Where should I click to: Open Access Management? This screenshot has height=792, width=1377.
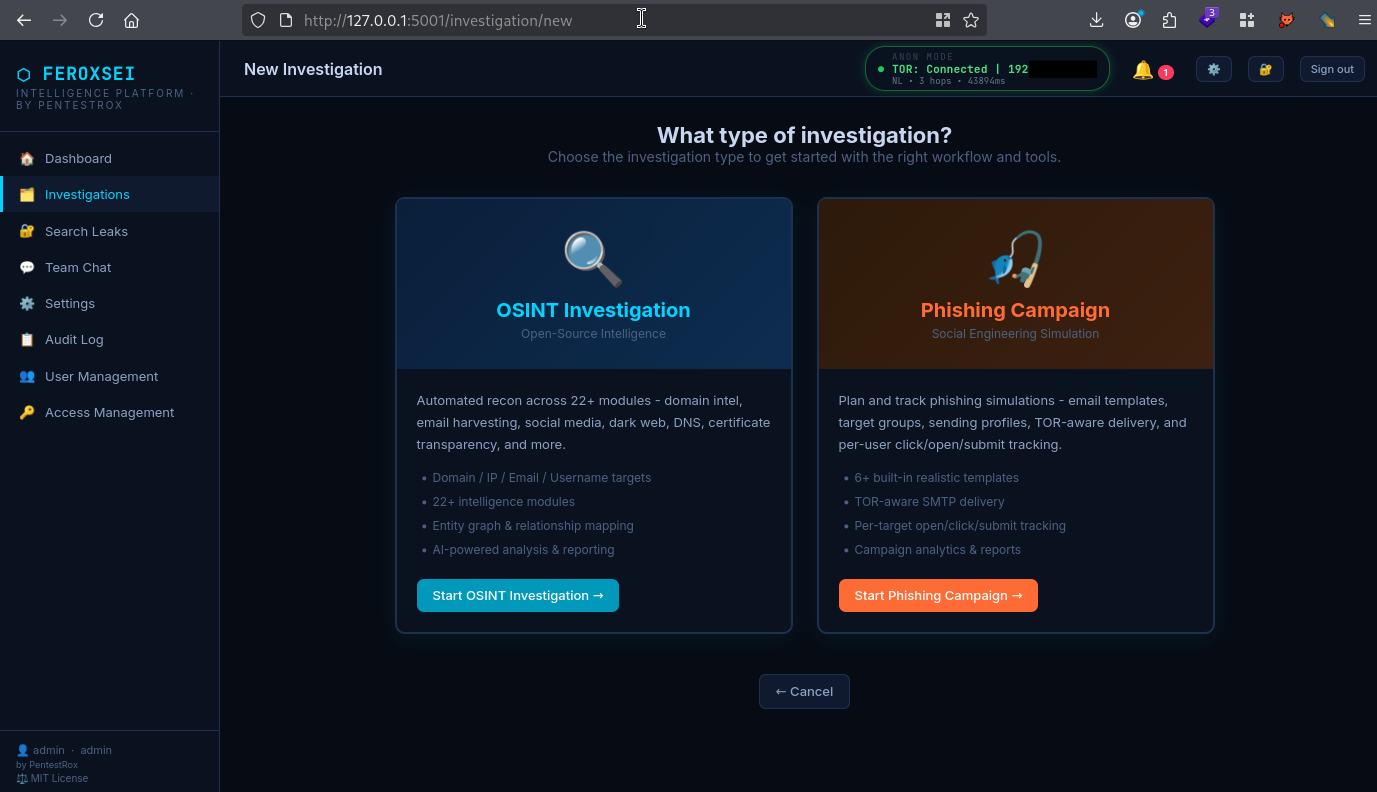[x=109, y=412]
